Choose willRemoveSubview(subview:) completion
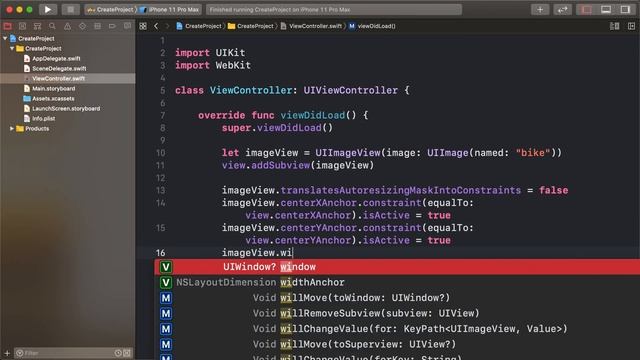 pyautogui.click(x=397, y=313)
